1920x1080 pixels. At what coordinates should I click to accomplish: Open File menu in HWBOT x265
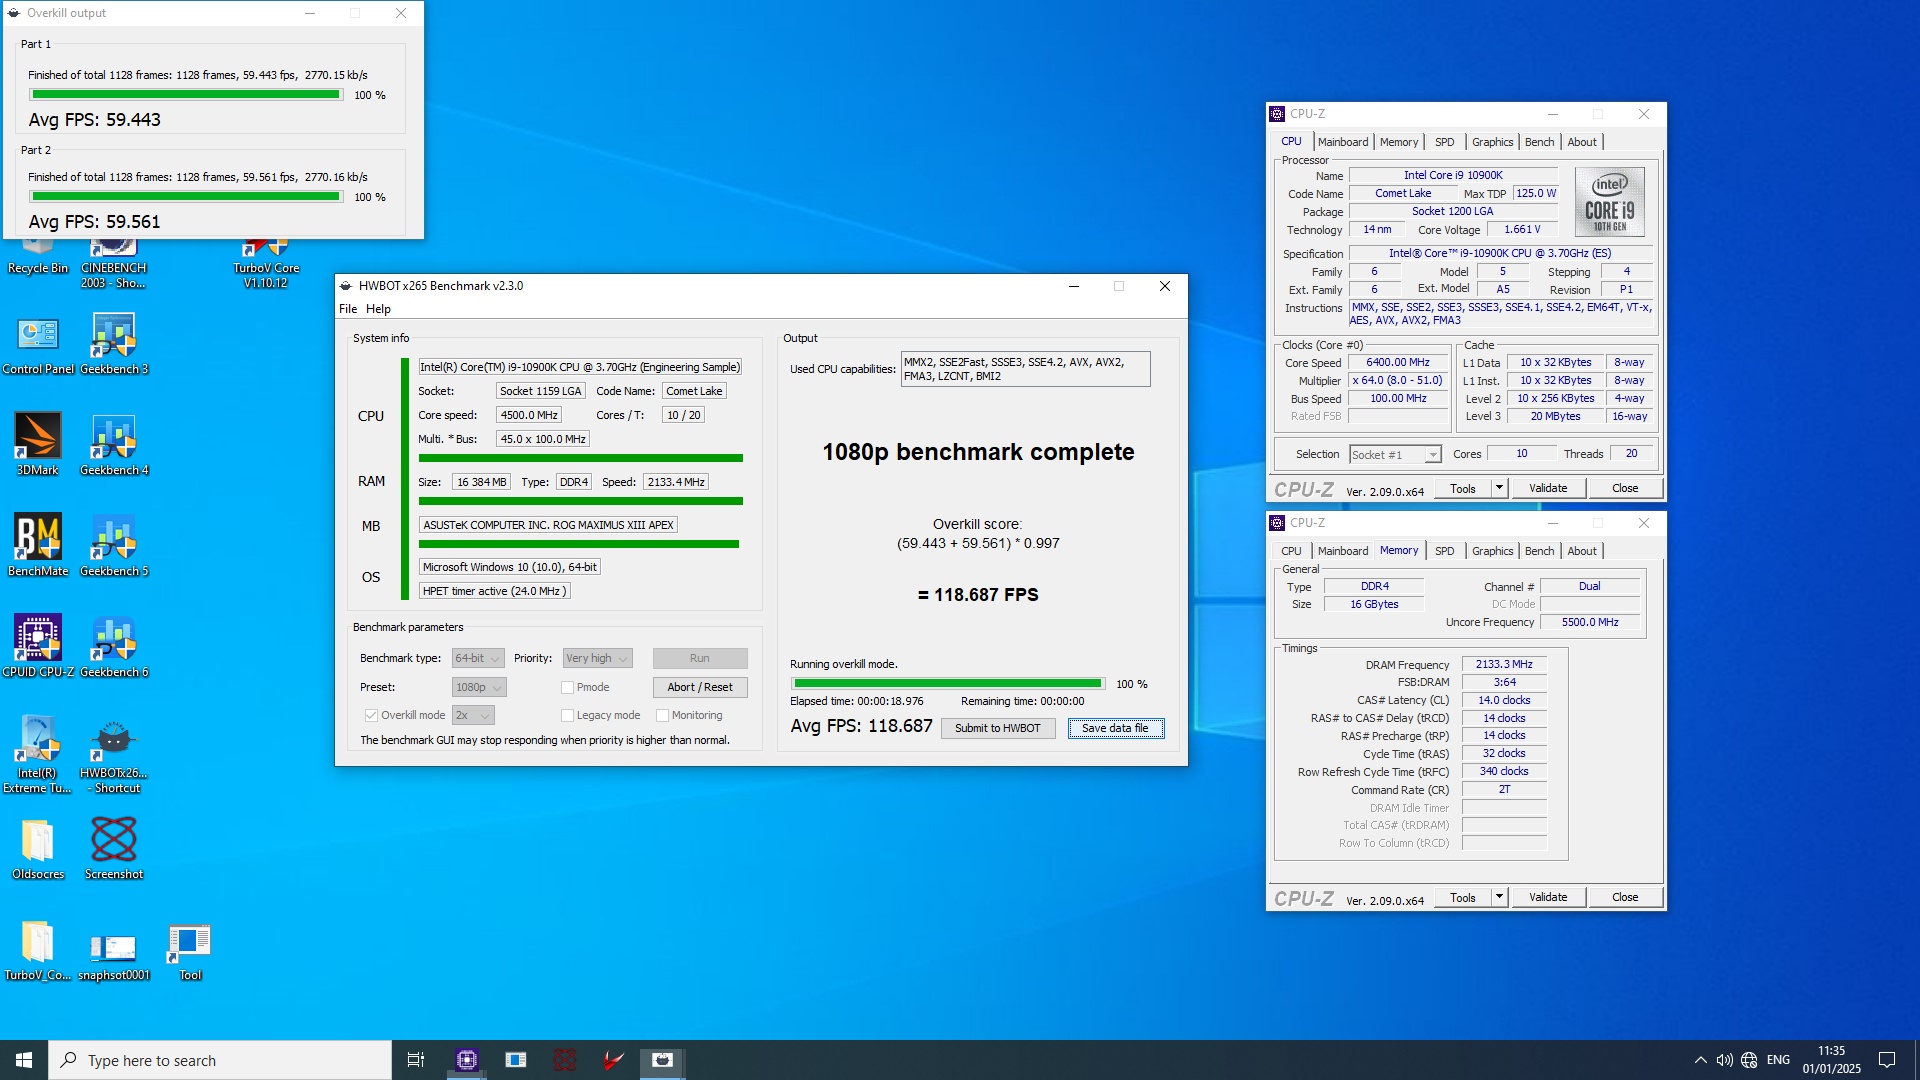tap(348, 309)
